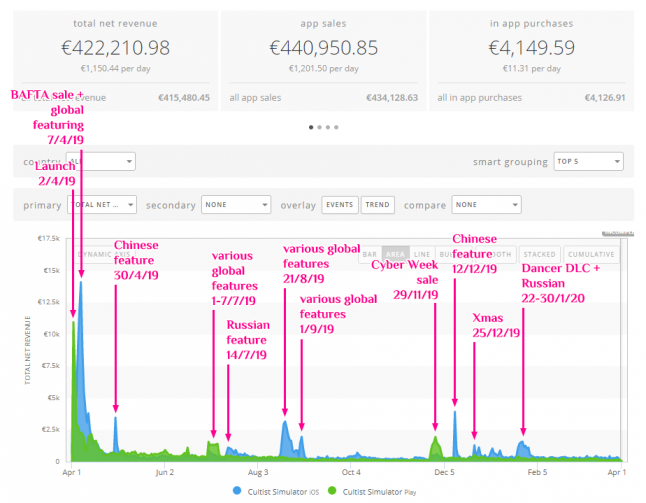Screen dimensions: 646x503
Task: Select the STACKED chart mode
Action: [x=540, y=254]
